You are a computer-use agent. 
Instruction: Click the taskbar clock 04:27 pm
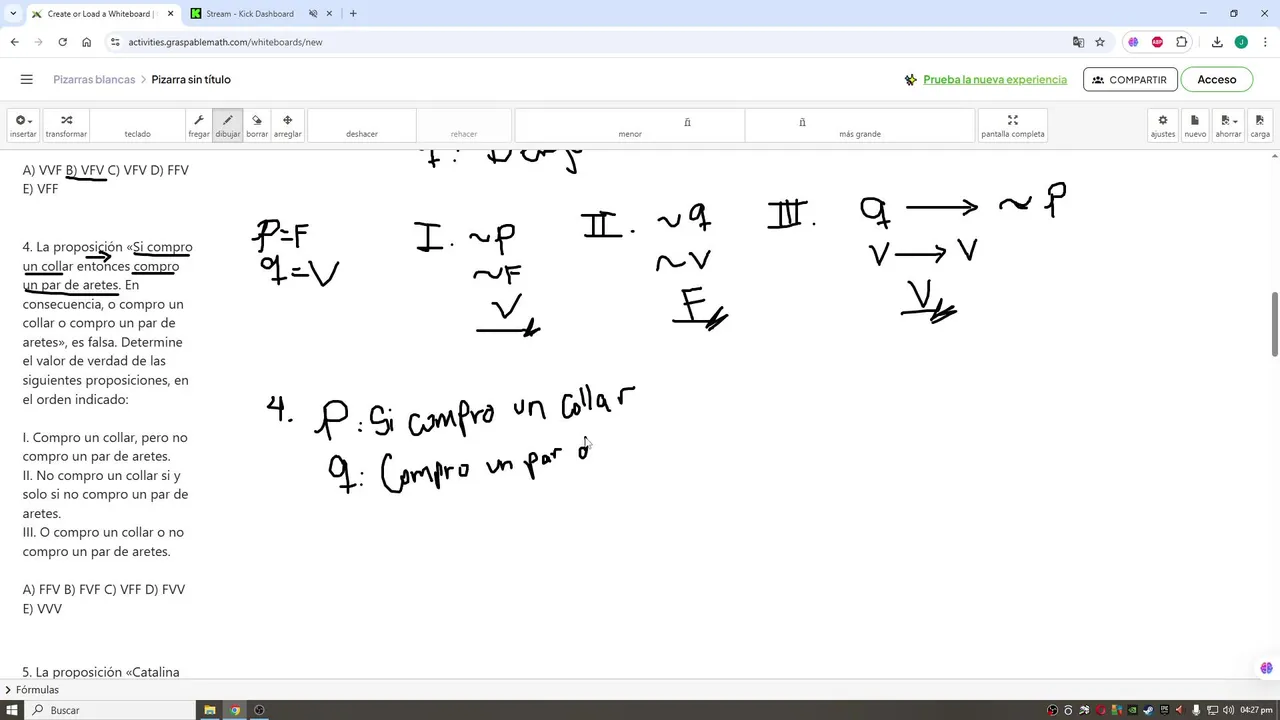1255,710
